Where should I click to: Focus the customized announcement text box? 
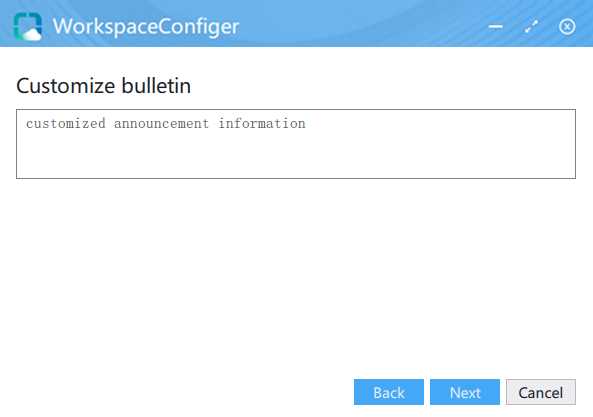pos(296,144)
